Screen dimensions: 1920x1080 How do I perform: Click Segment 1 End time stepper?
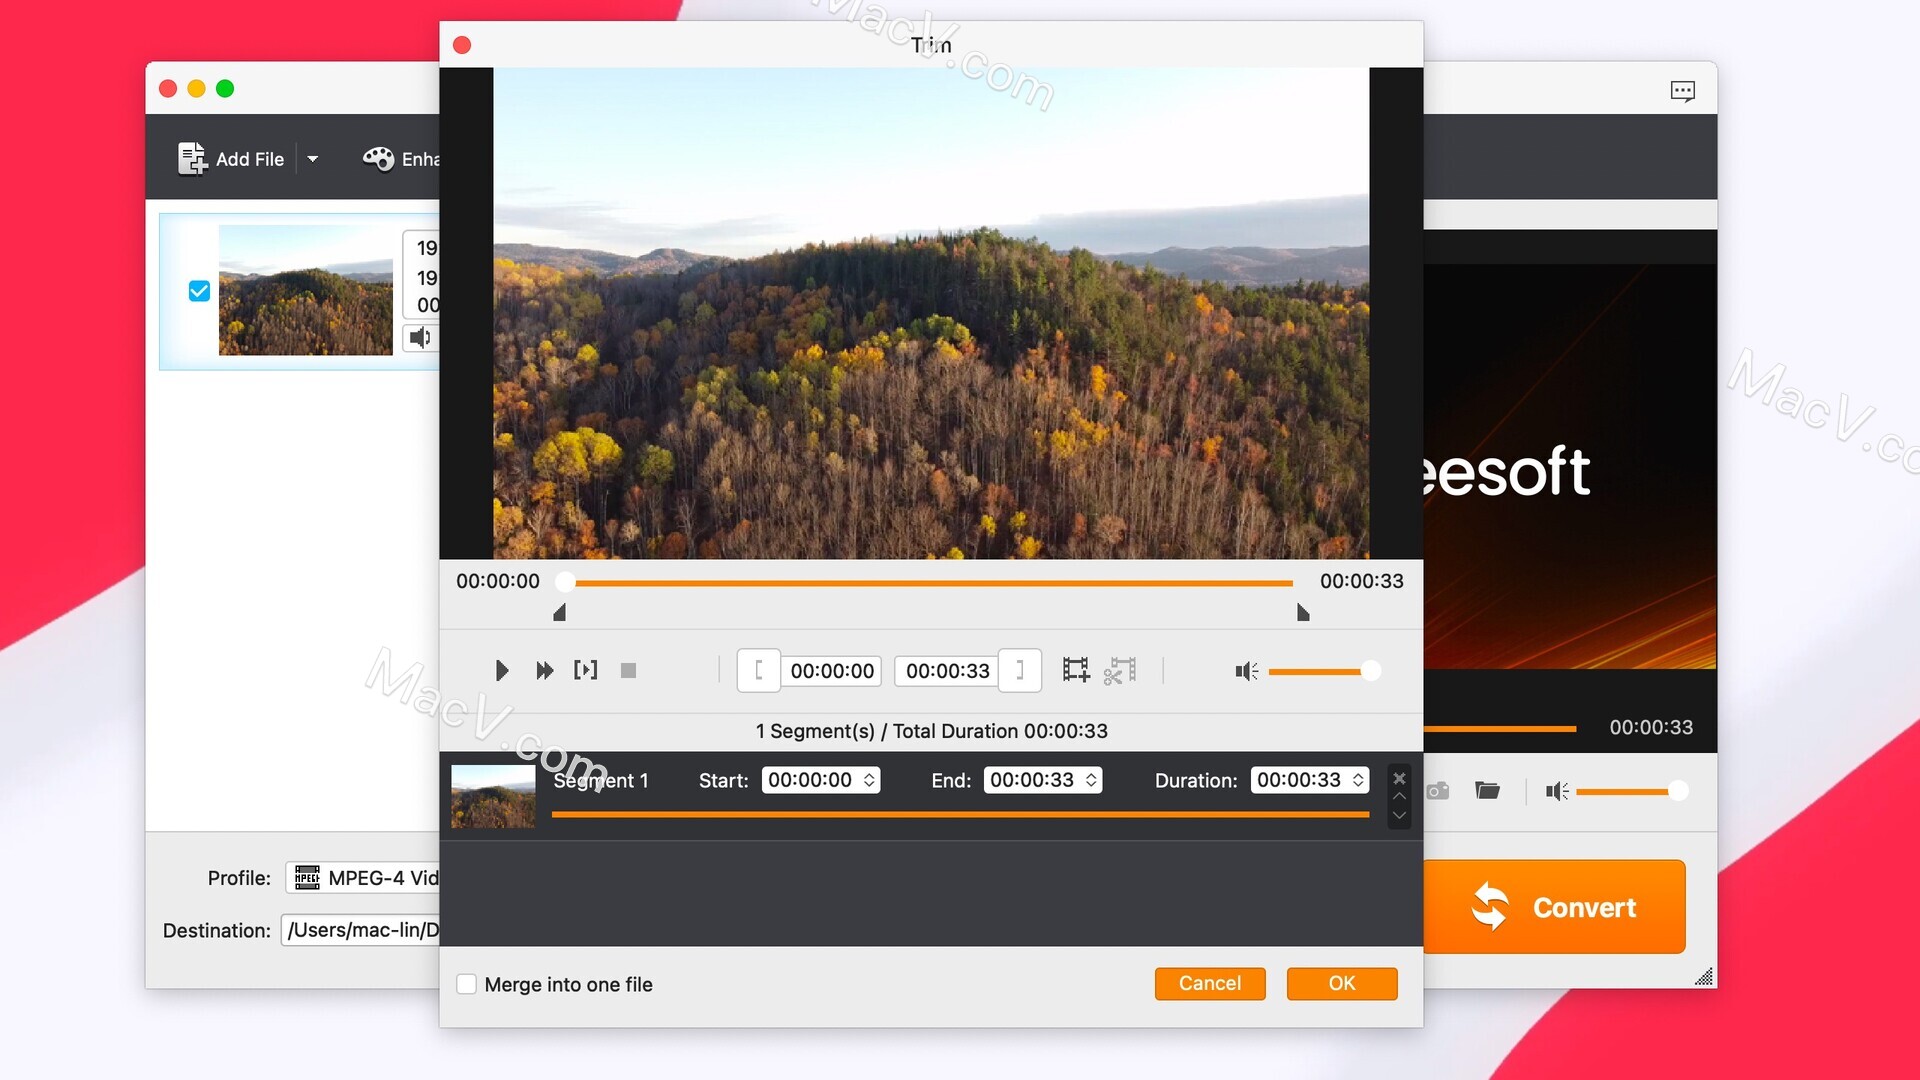pyautogui.click(x=1092, y=780)
